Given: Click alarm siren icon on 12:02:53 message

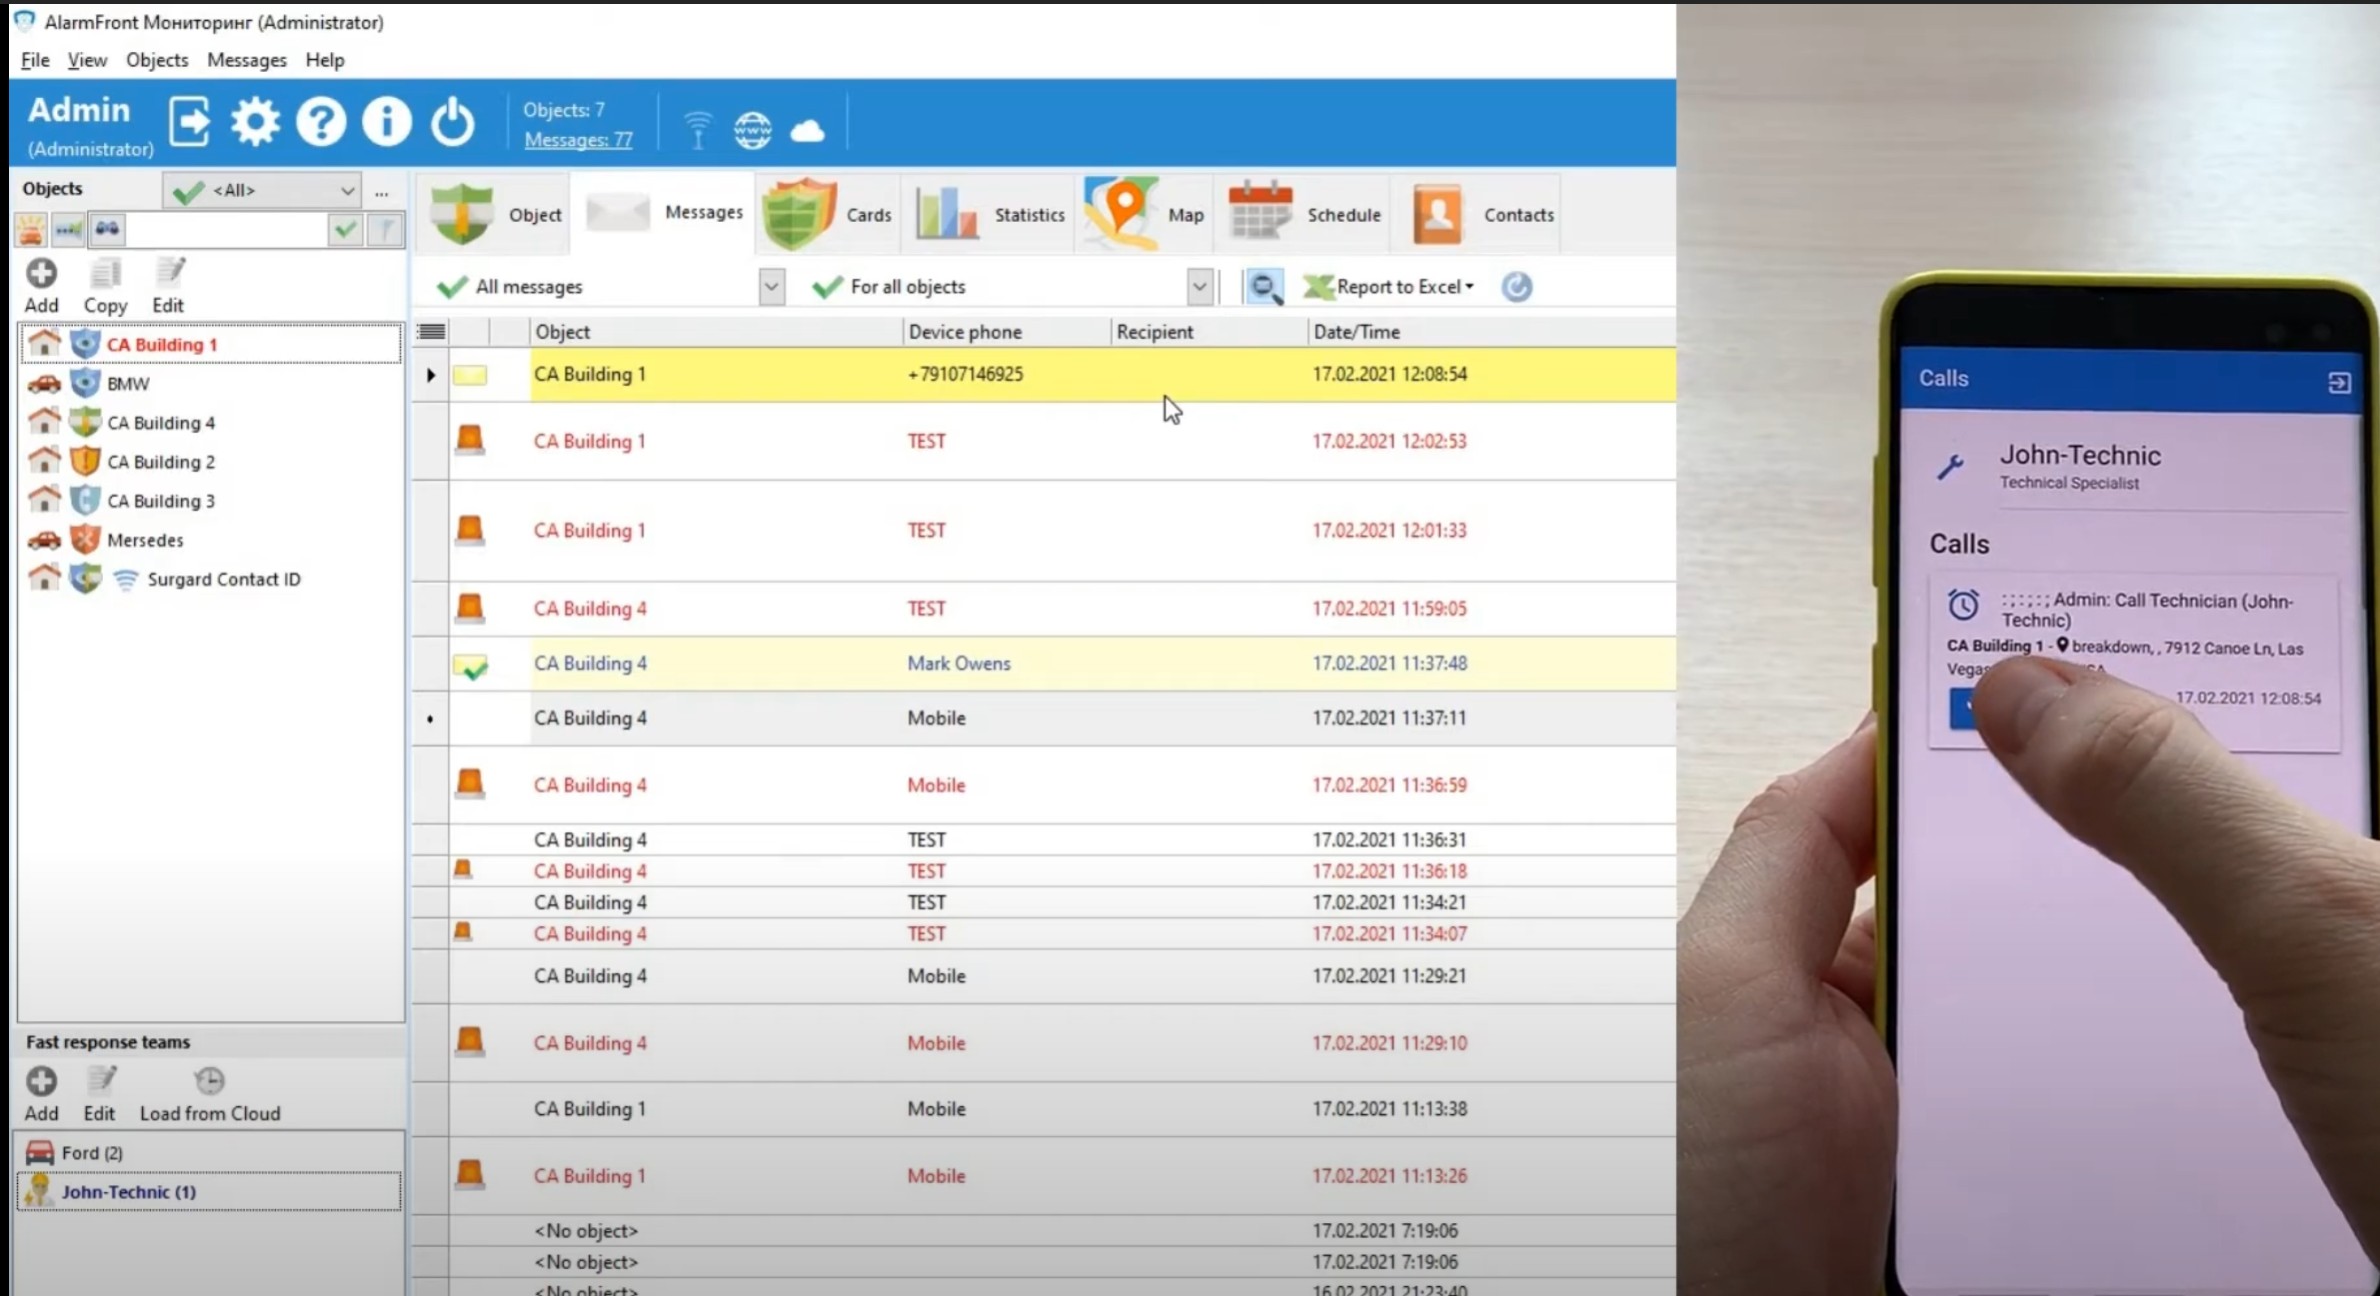Looking at the screenshot, I should (x=470, y=440).
